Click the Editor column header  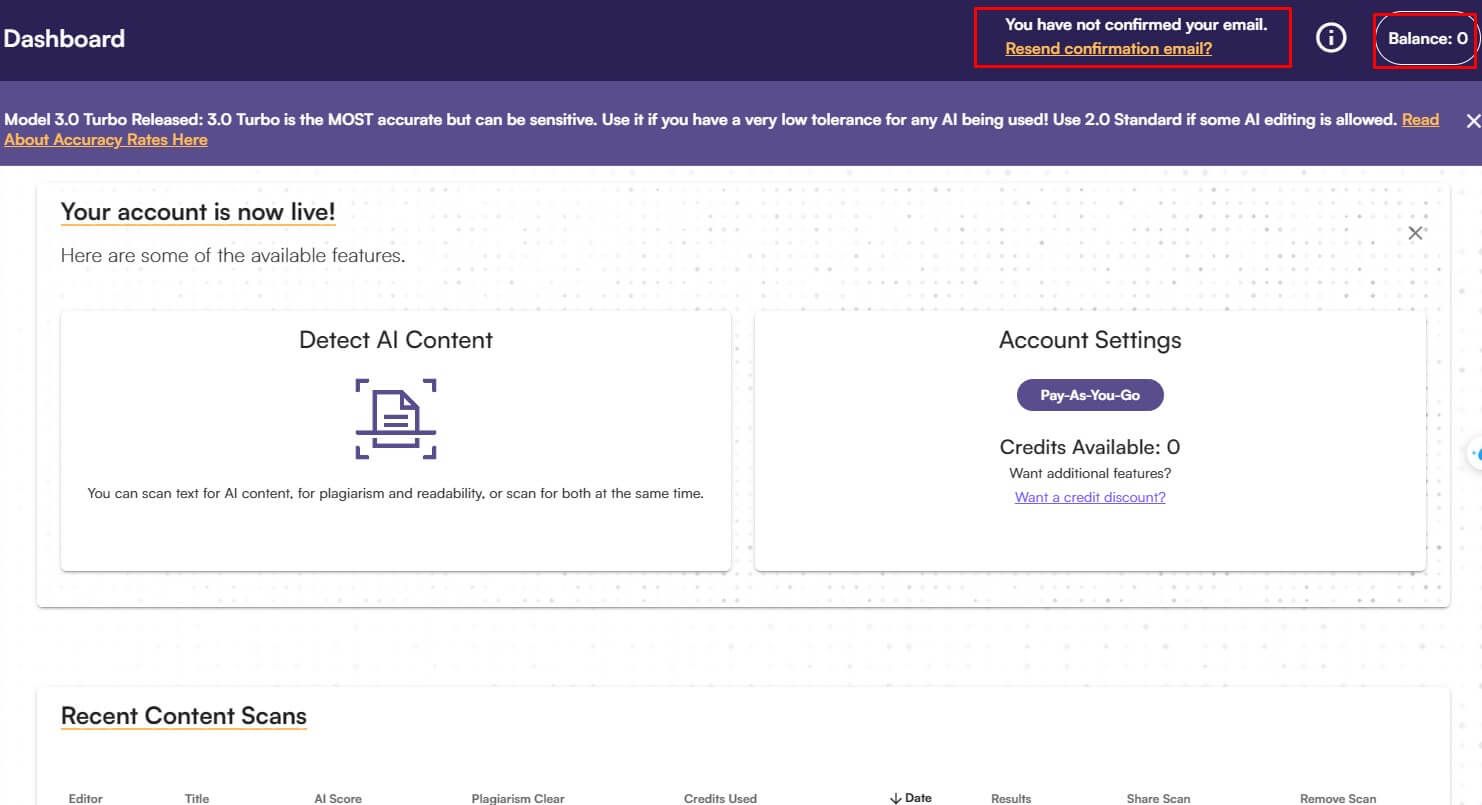pyautogui.click(x=86, y=798)
